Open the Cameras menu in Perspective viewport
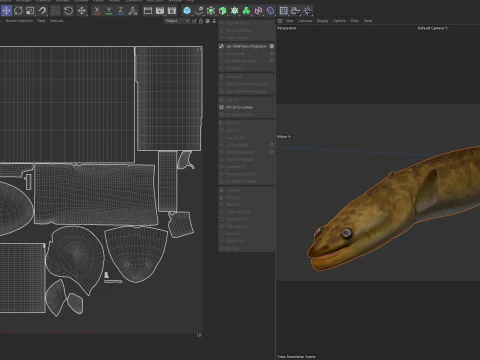The width and height of the screenshot is (480, 360). tap(305, 21)
